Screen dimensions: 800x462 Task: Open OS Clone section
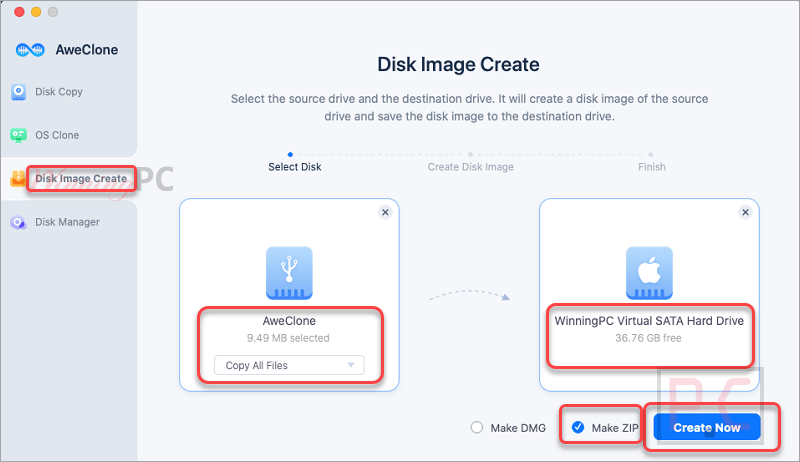pyautogui.click(x=57, y=135)
